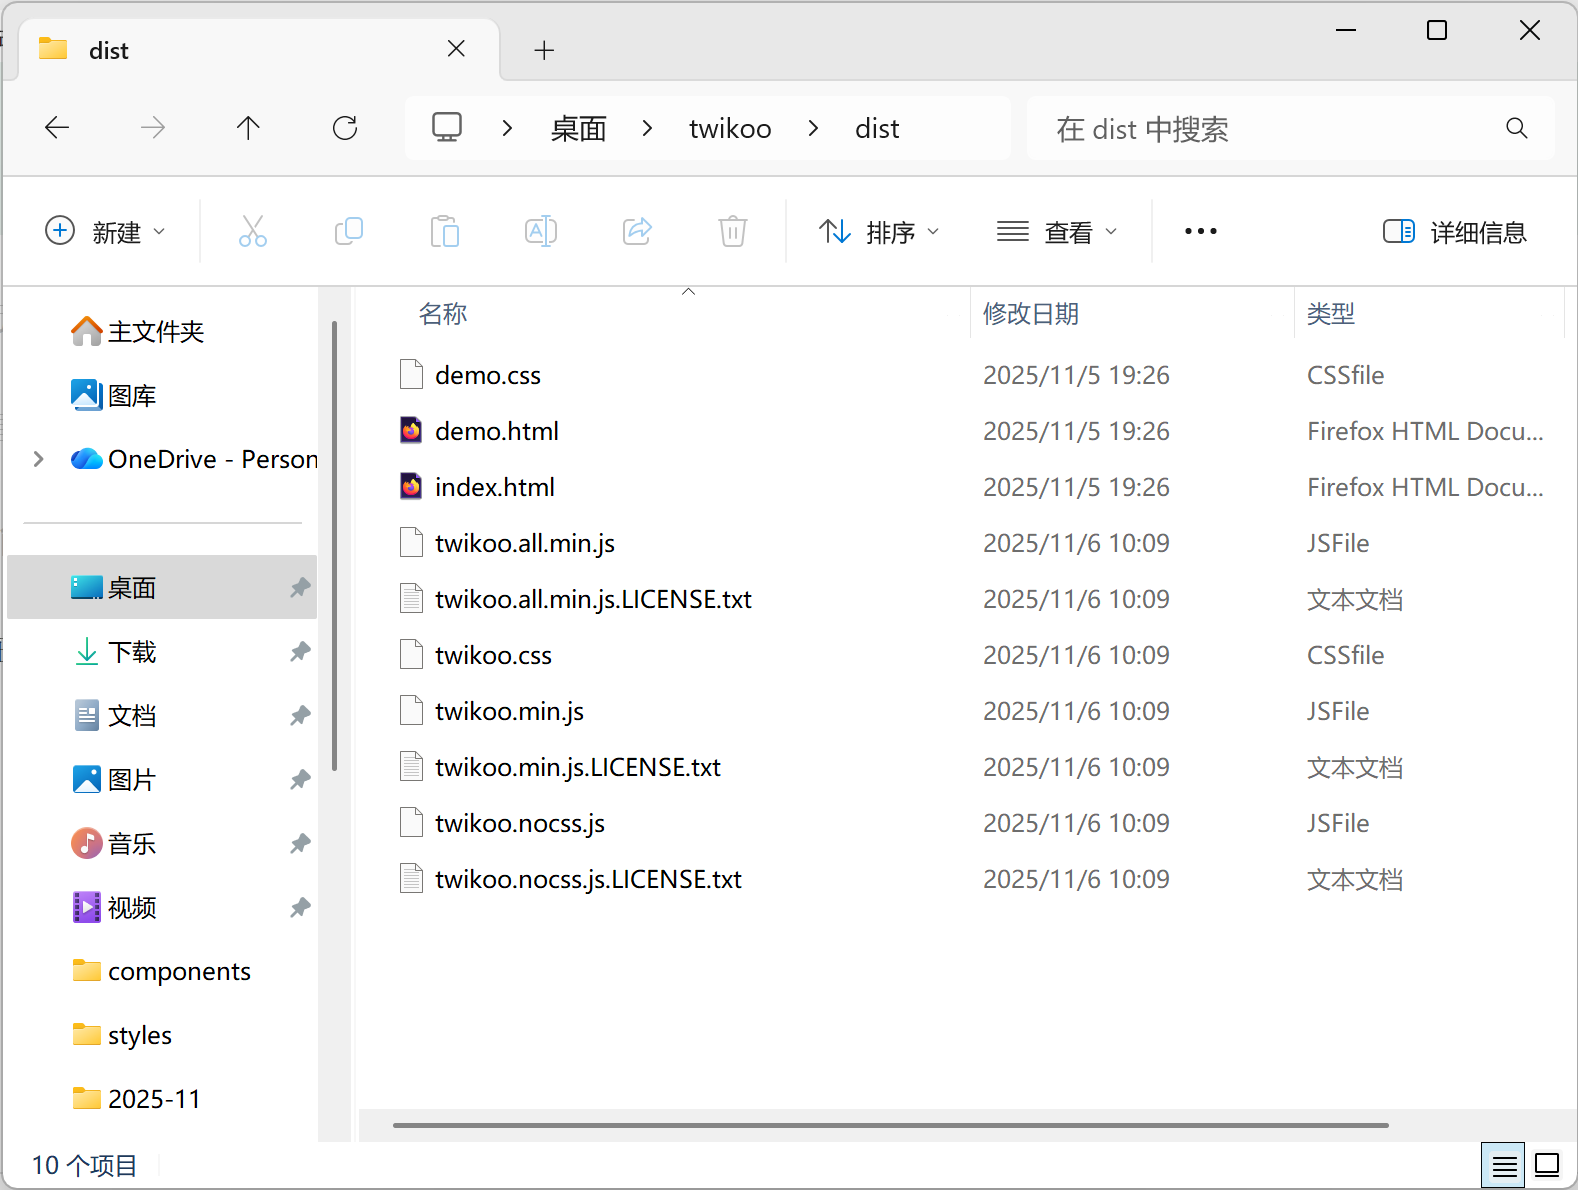Image resolution: width=1578 pixels, height=1190 pixels.
Task: Open OneDrive cloud icon in sidebar
Action: click(x=87, y=459)
